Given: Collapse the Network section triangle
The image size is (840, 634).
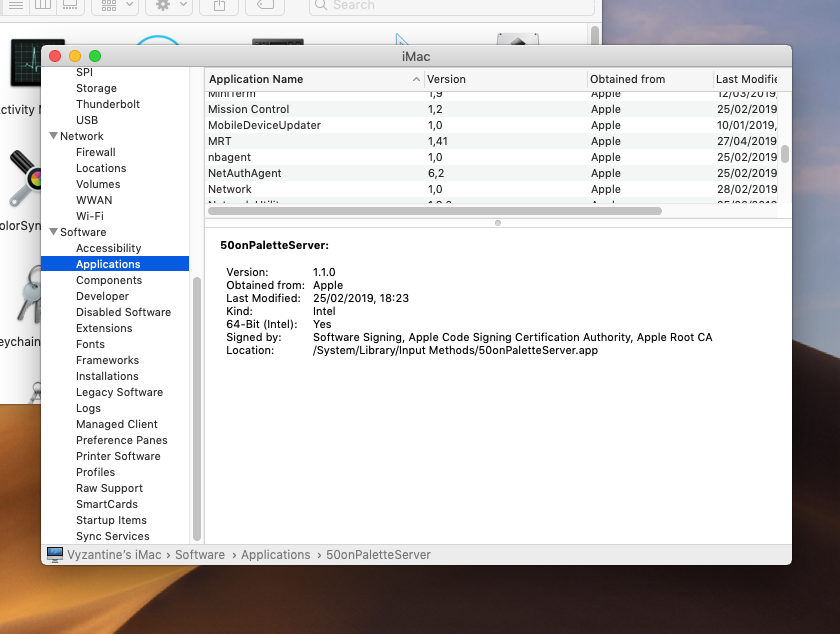Looking at the screenshot, I should coord(54,136).
